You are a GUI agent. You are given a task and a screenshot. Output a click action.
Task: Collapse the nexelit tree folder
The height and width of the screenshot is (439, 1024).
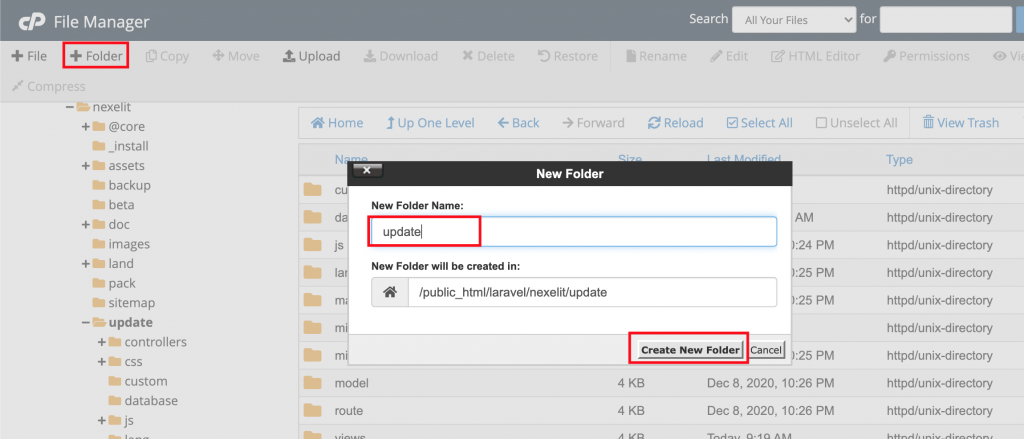[x=69, y=106]
